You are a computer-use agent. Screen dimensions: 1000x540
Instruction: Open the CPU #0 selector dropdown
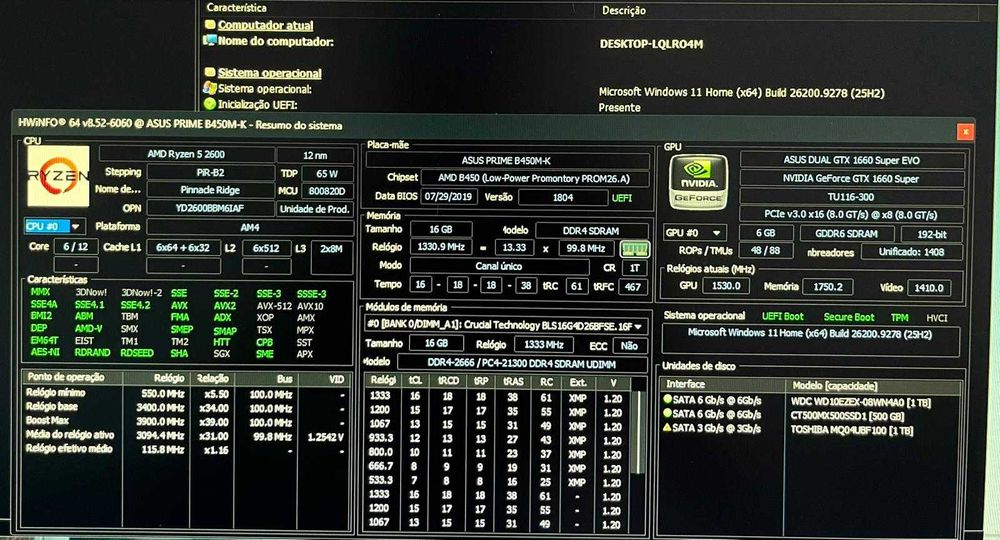(54, 226)
